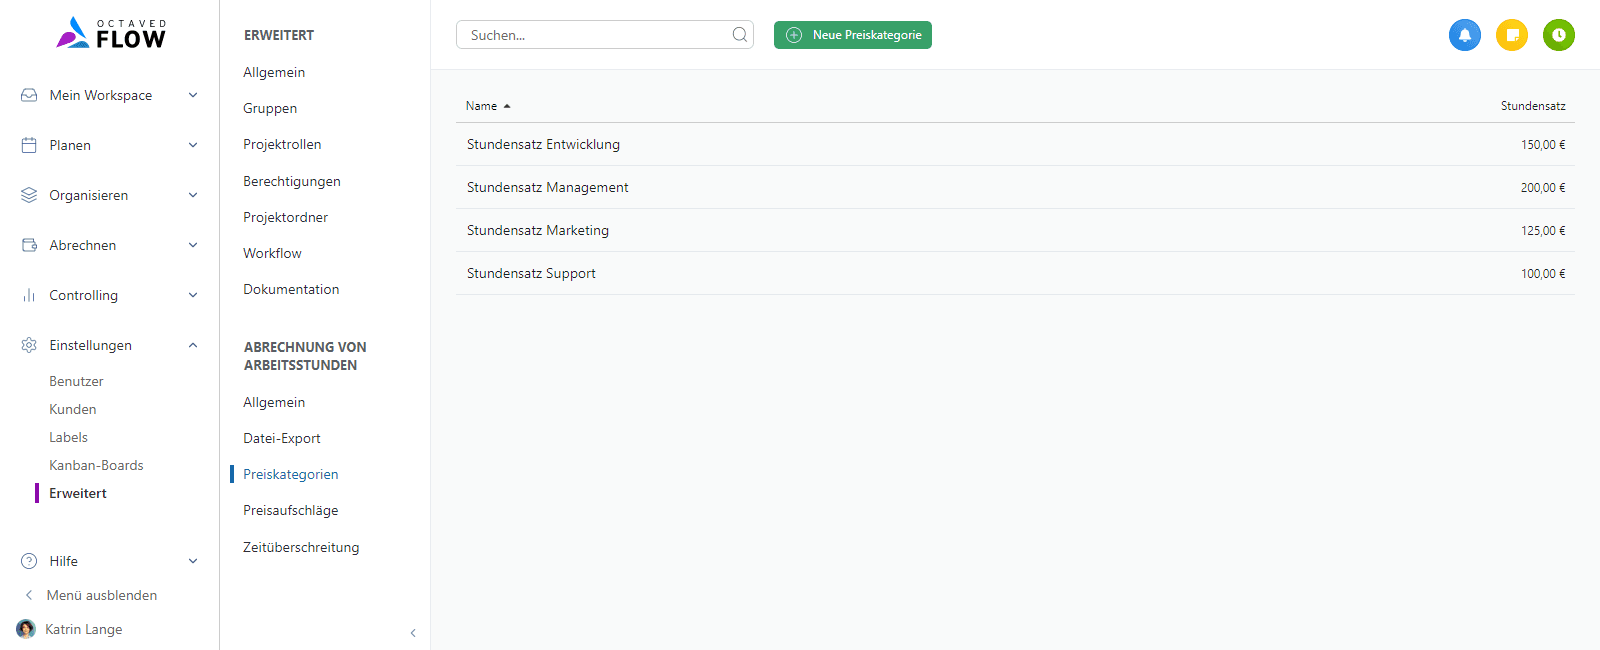Open Allgemein under Abrechnung von Arbeitsstunden

[x=274, y=402]
